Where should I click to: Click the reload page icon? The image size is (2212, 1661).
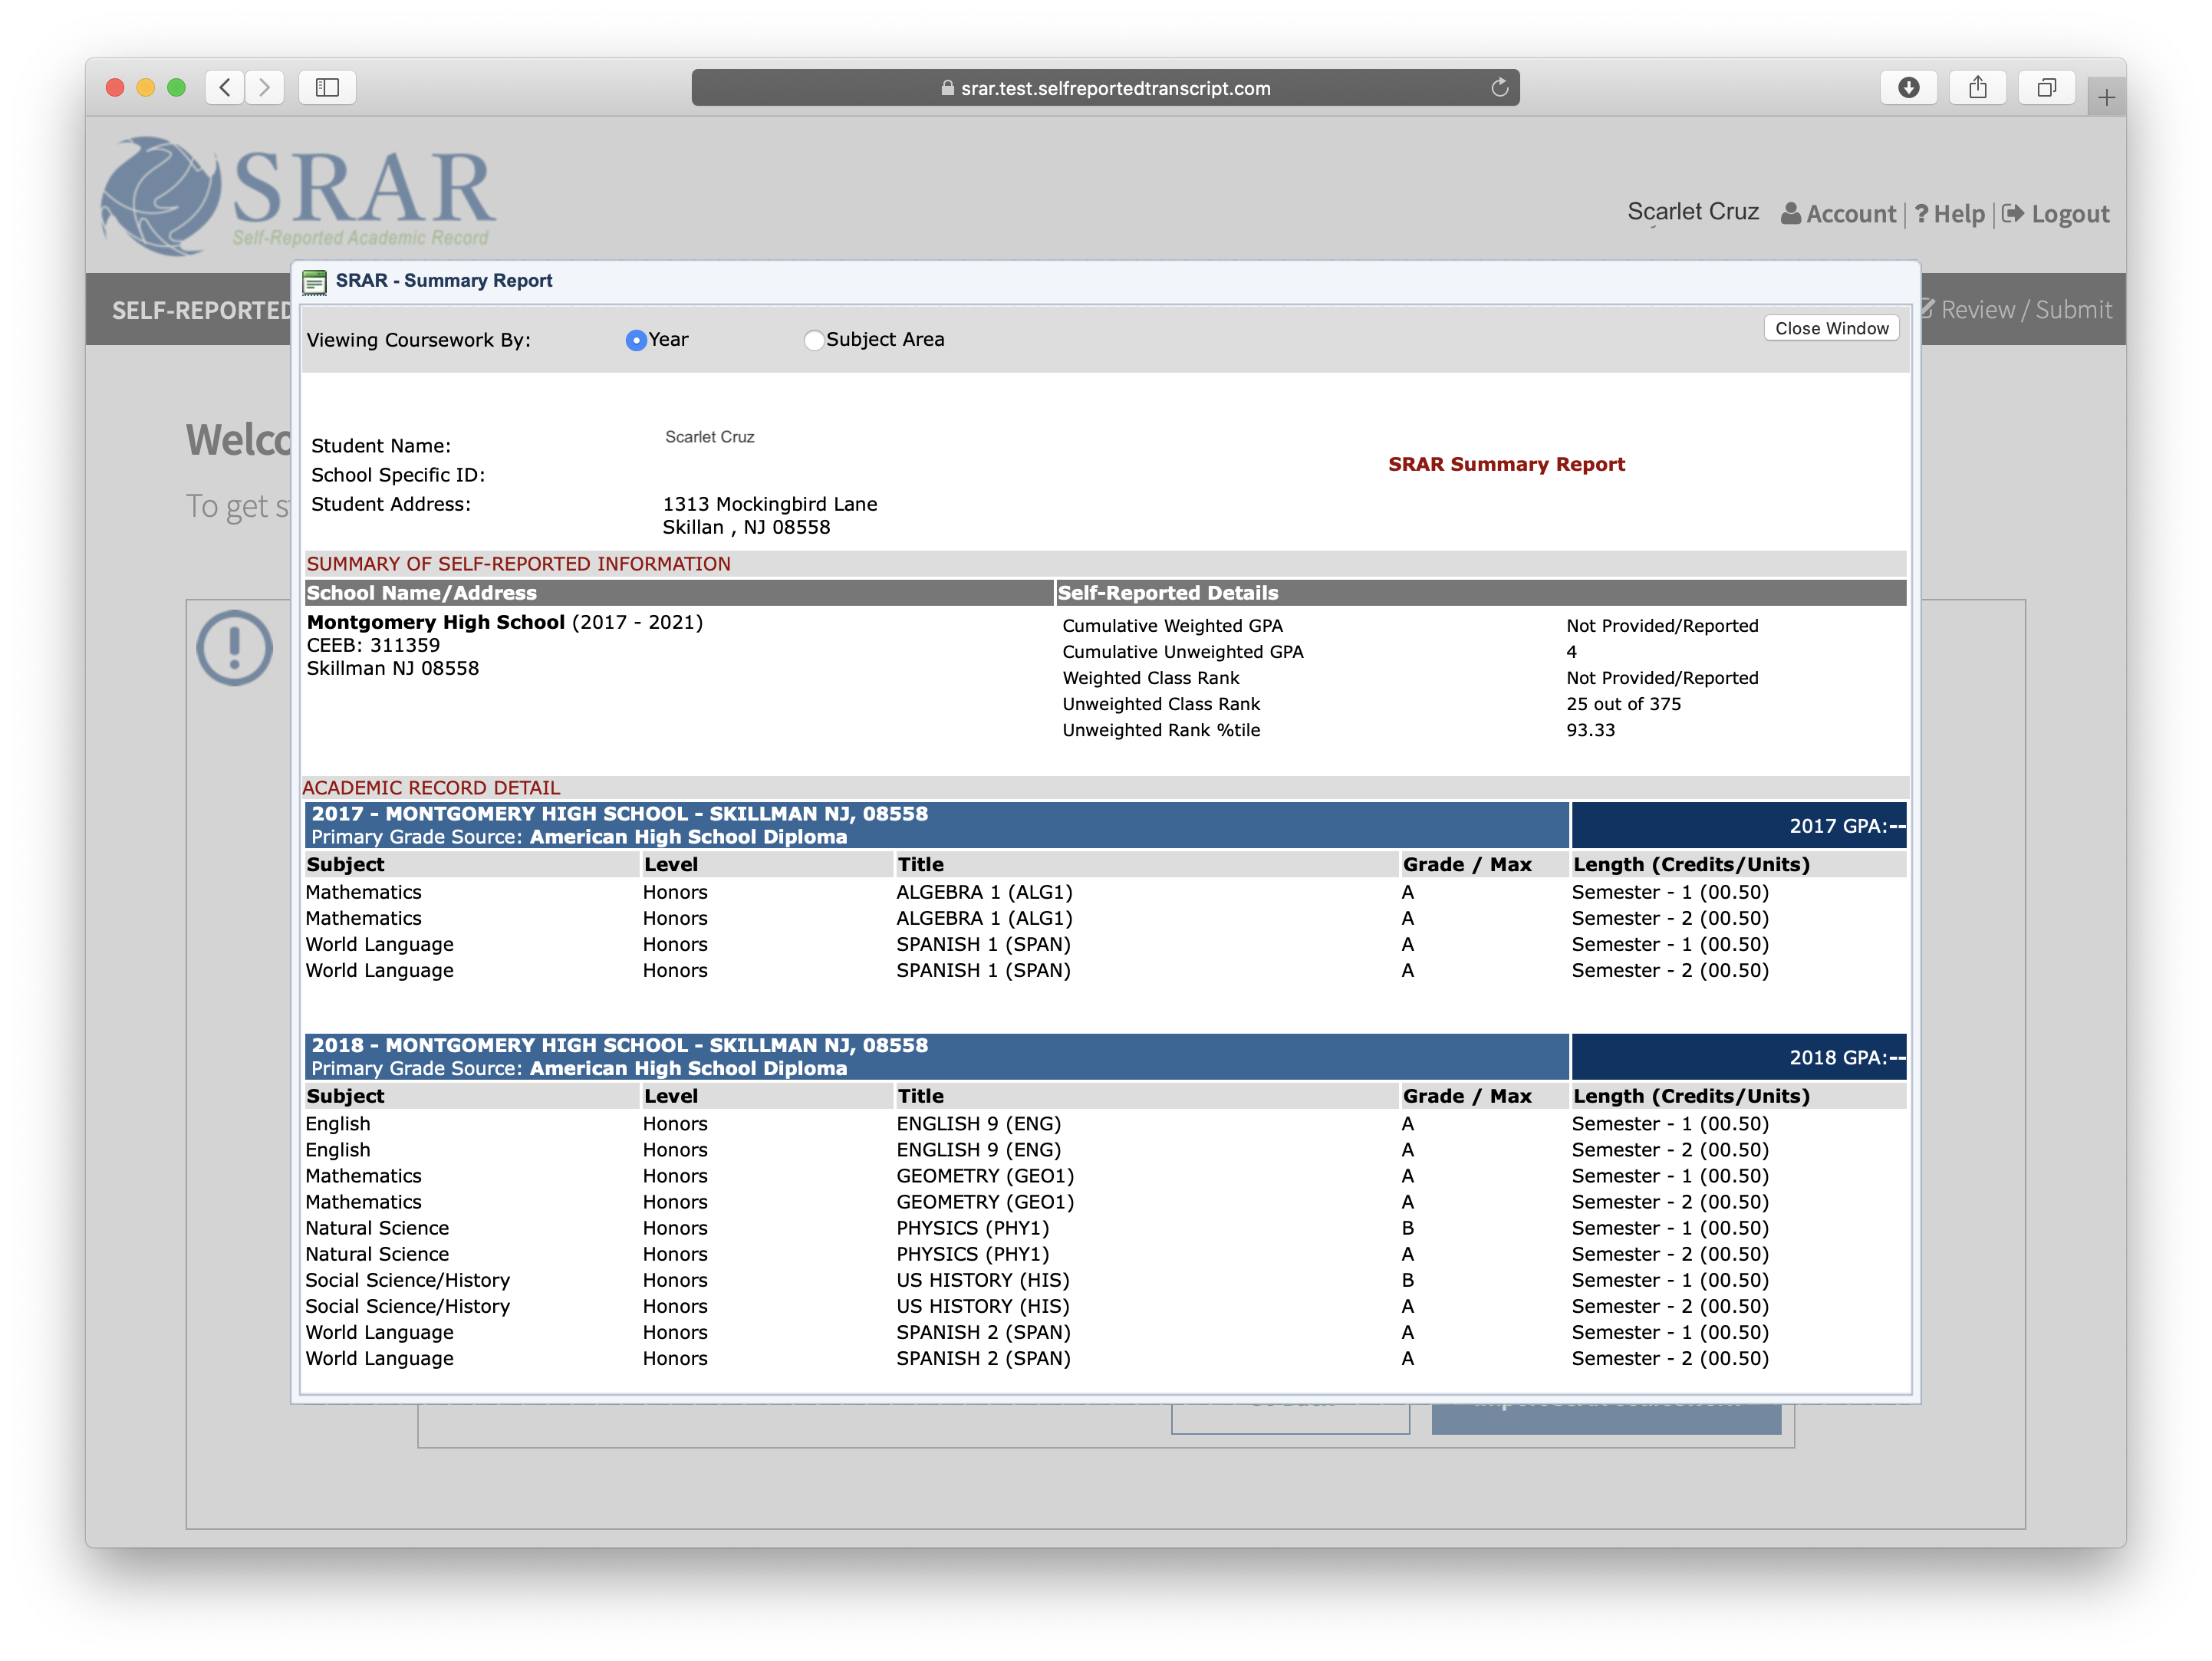click(x=1499, y=88)
